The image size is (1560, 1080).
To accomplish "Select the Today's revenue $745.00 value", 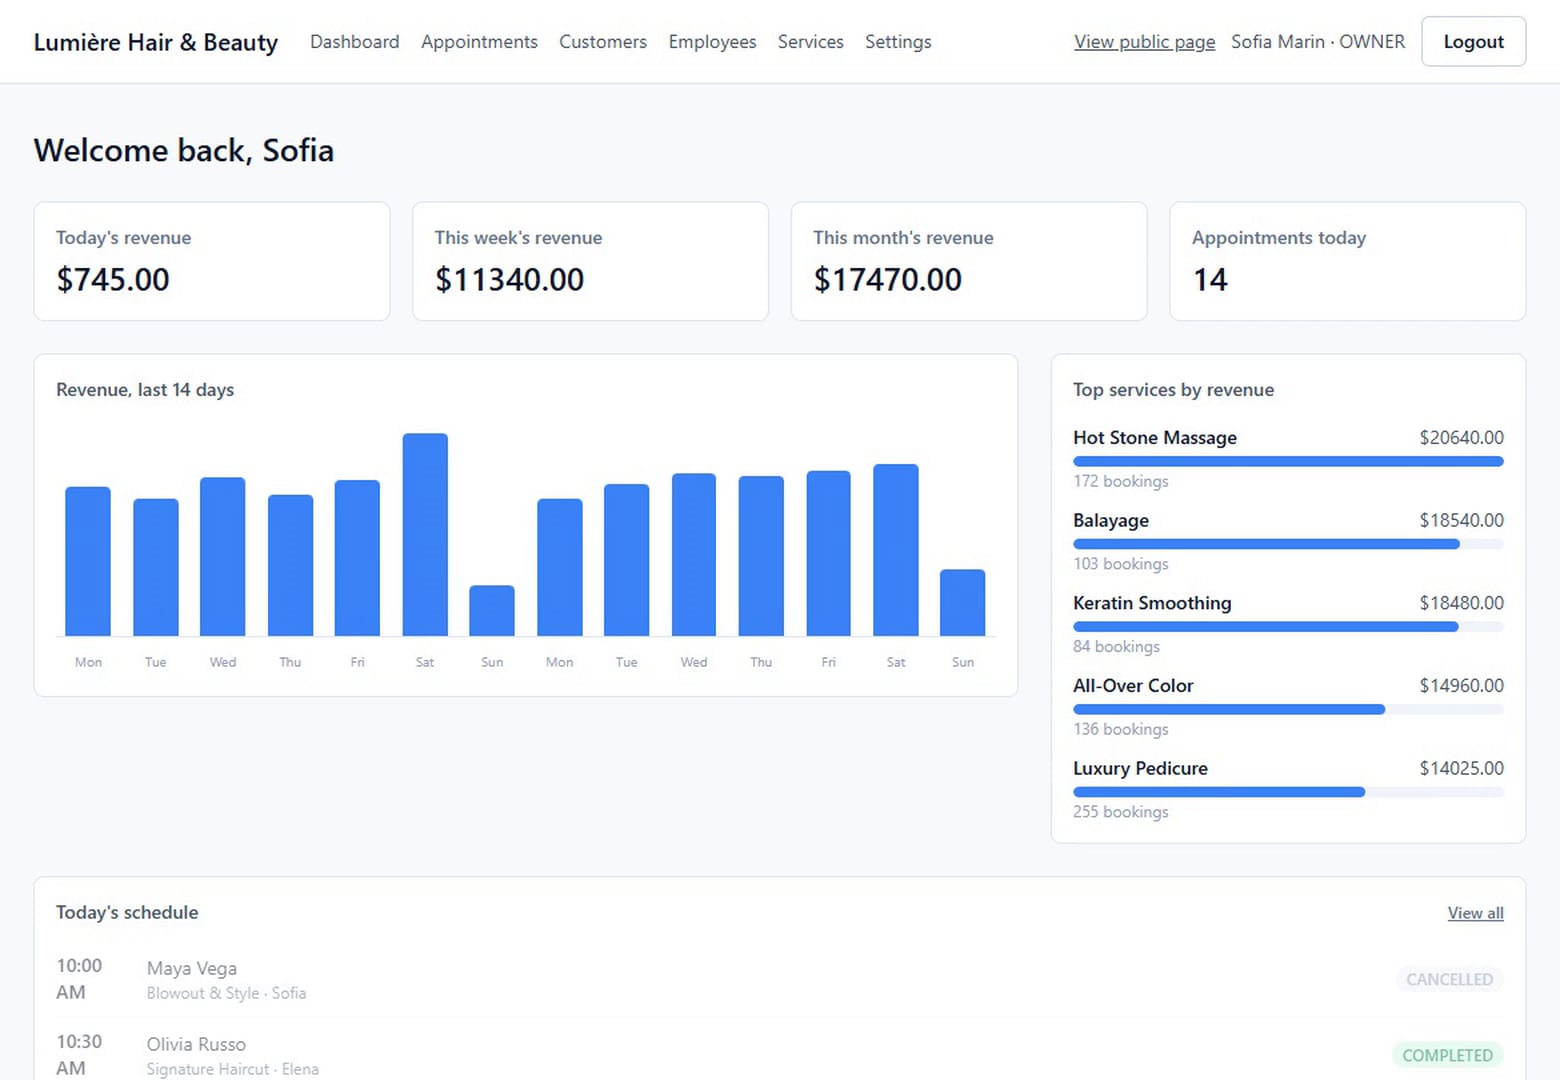I will (x=113, y=280).
